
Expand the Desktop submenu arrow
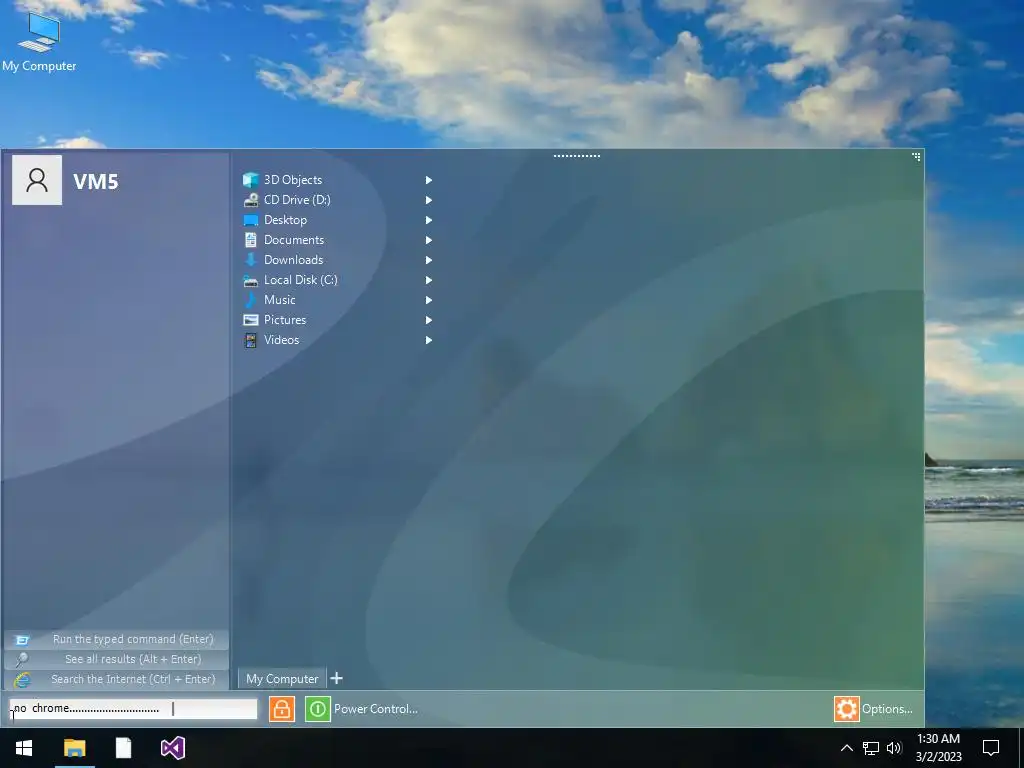429,220
